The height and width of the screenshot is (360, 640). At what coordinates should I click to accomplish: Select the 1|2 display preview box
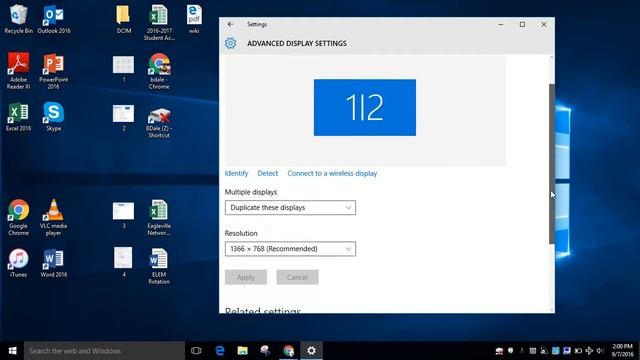365,107
